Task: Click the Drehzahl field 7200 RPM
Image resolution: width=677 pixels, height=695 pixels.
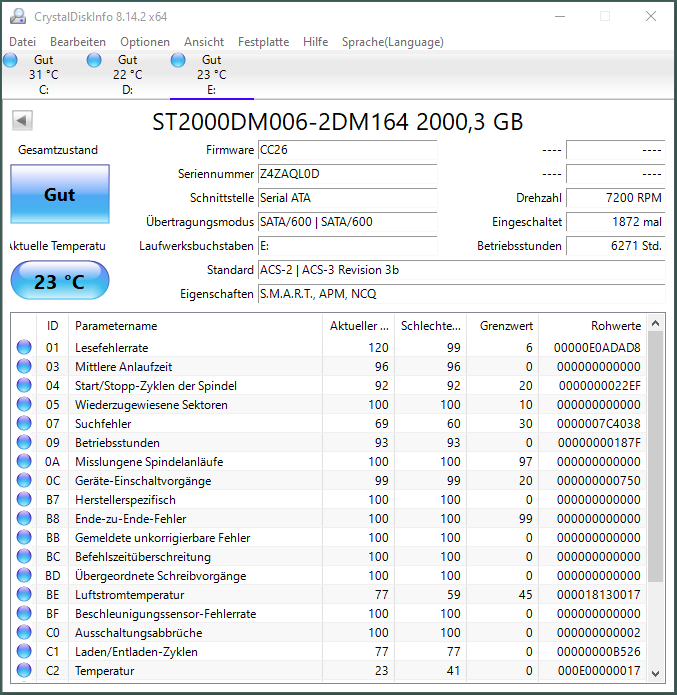Action: [x=616, y=198]
